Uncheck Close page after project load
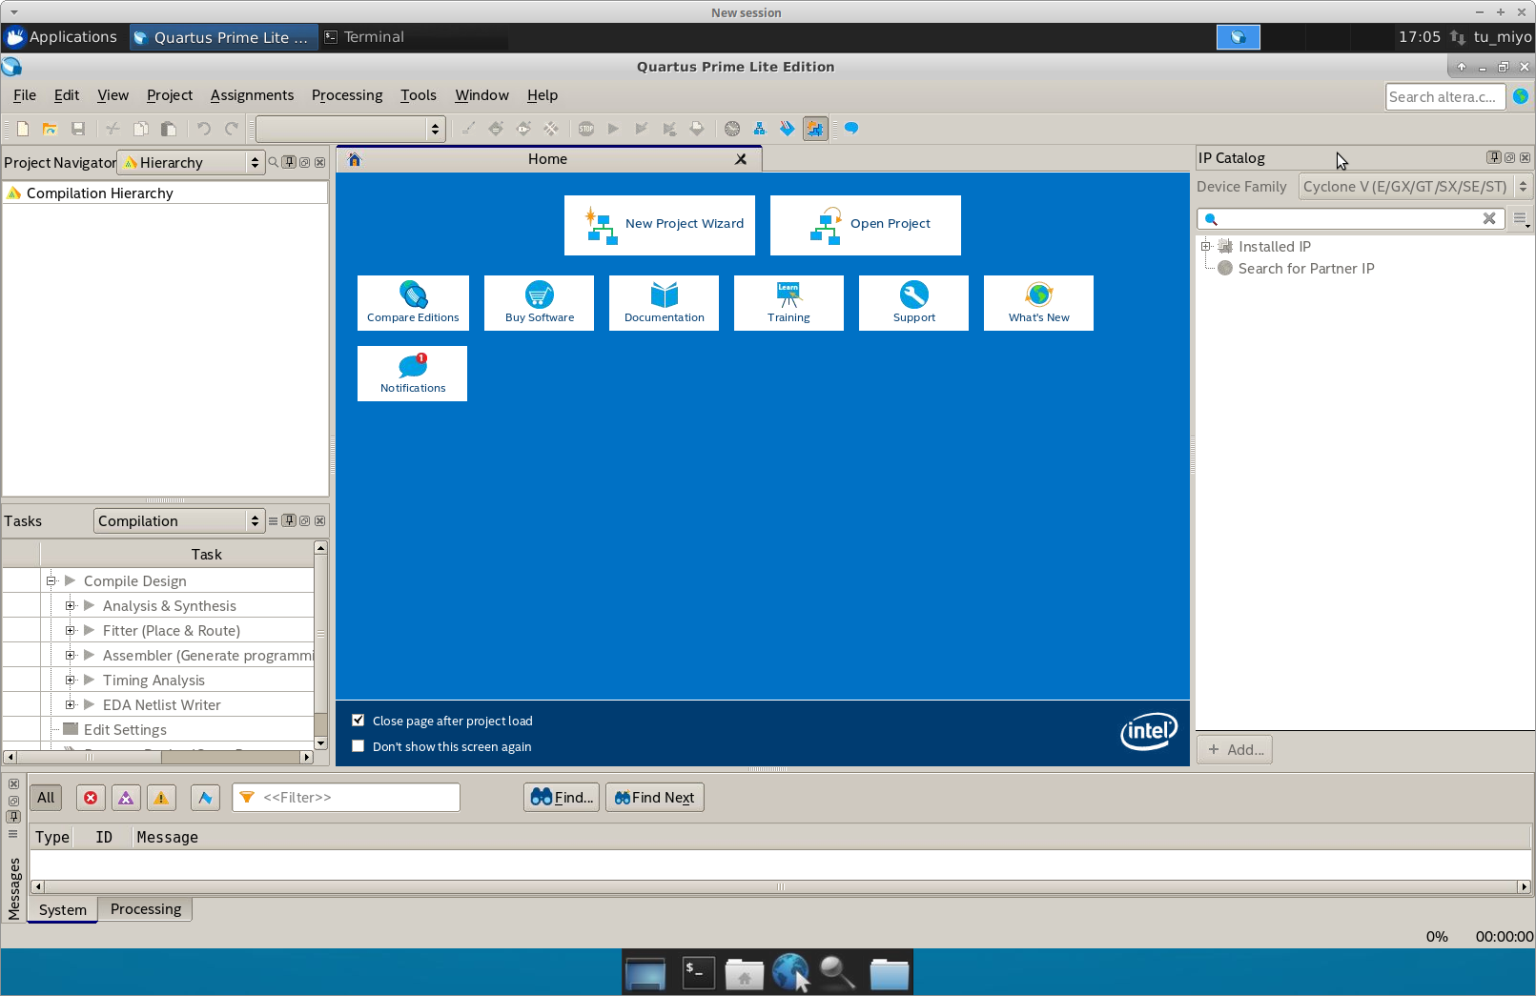Image resolution: width=1536 pixels, height=996 pixels. [x=358, y=720]
